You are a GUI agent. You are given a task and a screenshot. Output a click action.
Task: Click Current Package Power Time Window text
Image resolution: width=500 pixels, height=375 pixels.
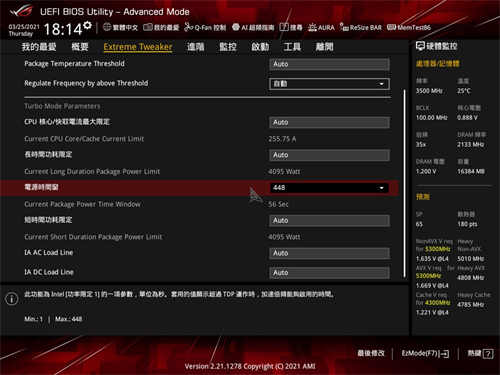tap(82, 204)
